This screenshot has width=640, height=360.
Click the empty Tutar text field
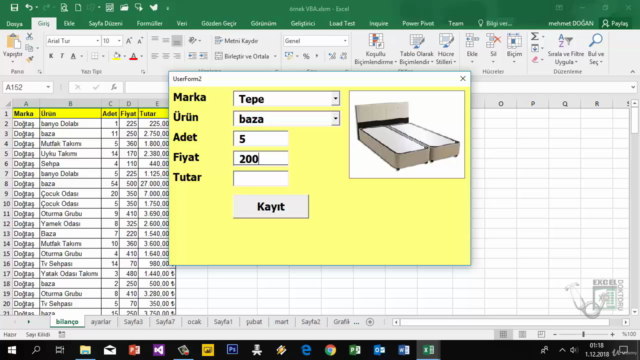pos(261,178)
